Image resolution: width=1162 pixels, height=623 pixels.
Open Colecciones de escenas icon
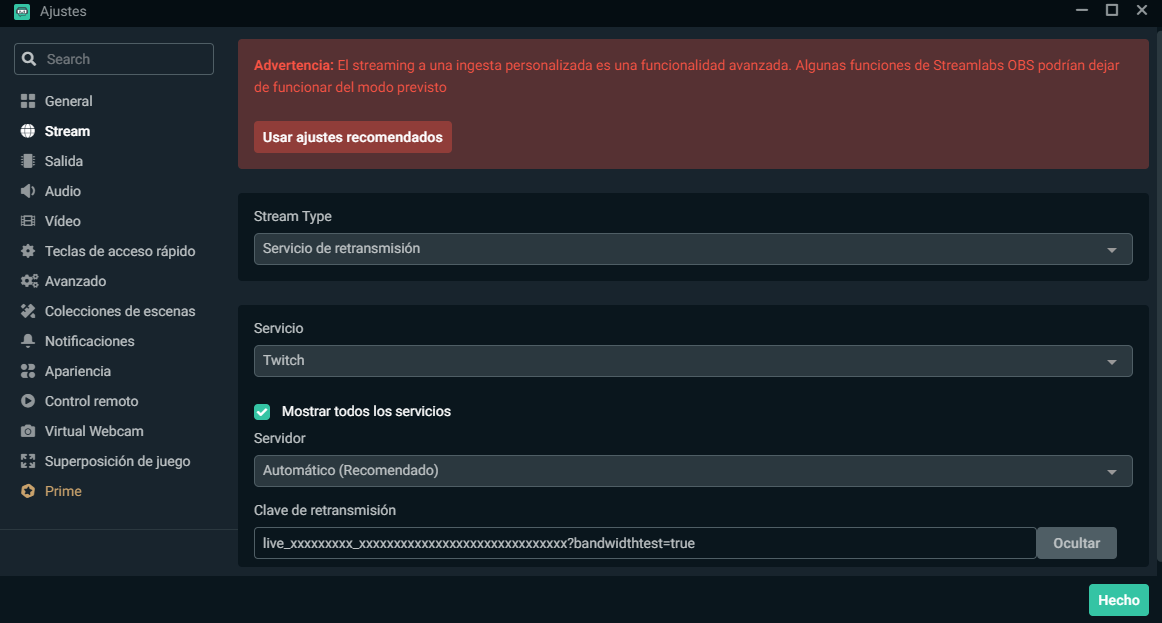pos(28,310)
